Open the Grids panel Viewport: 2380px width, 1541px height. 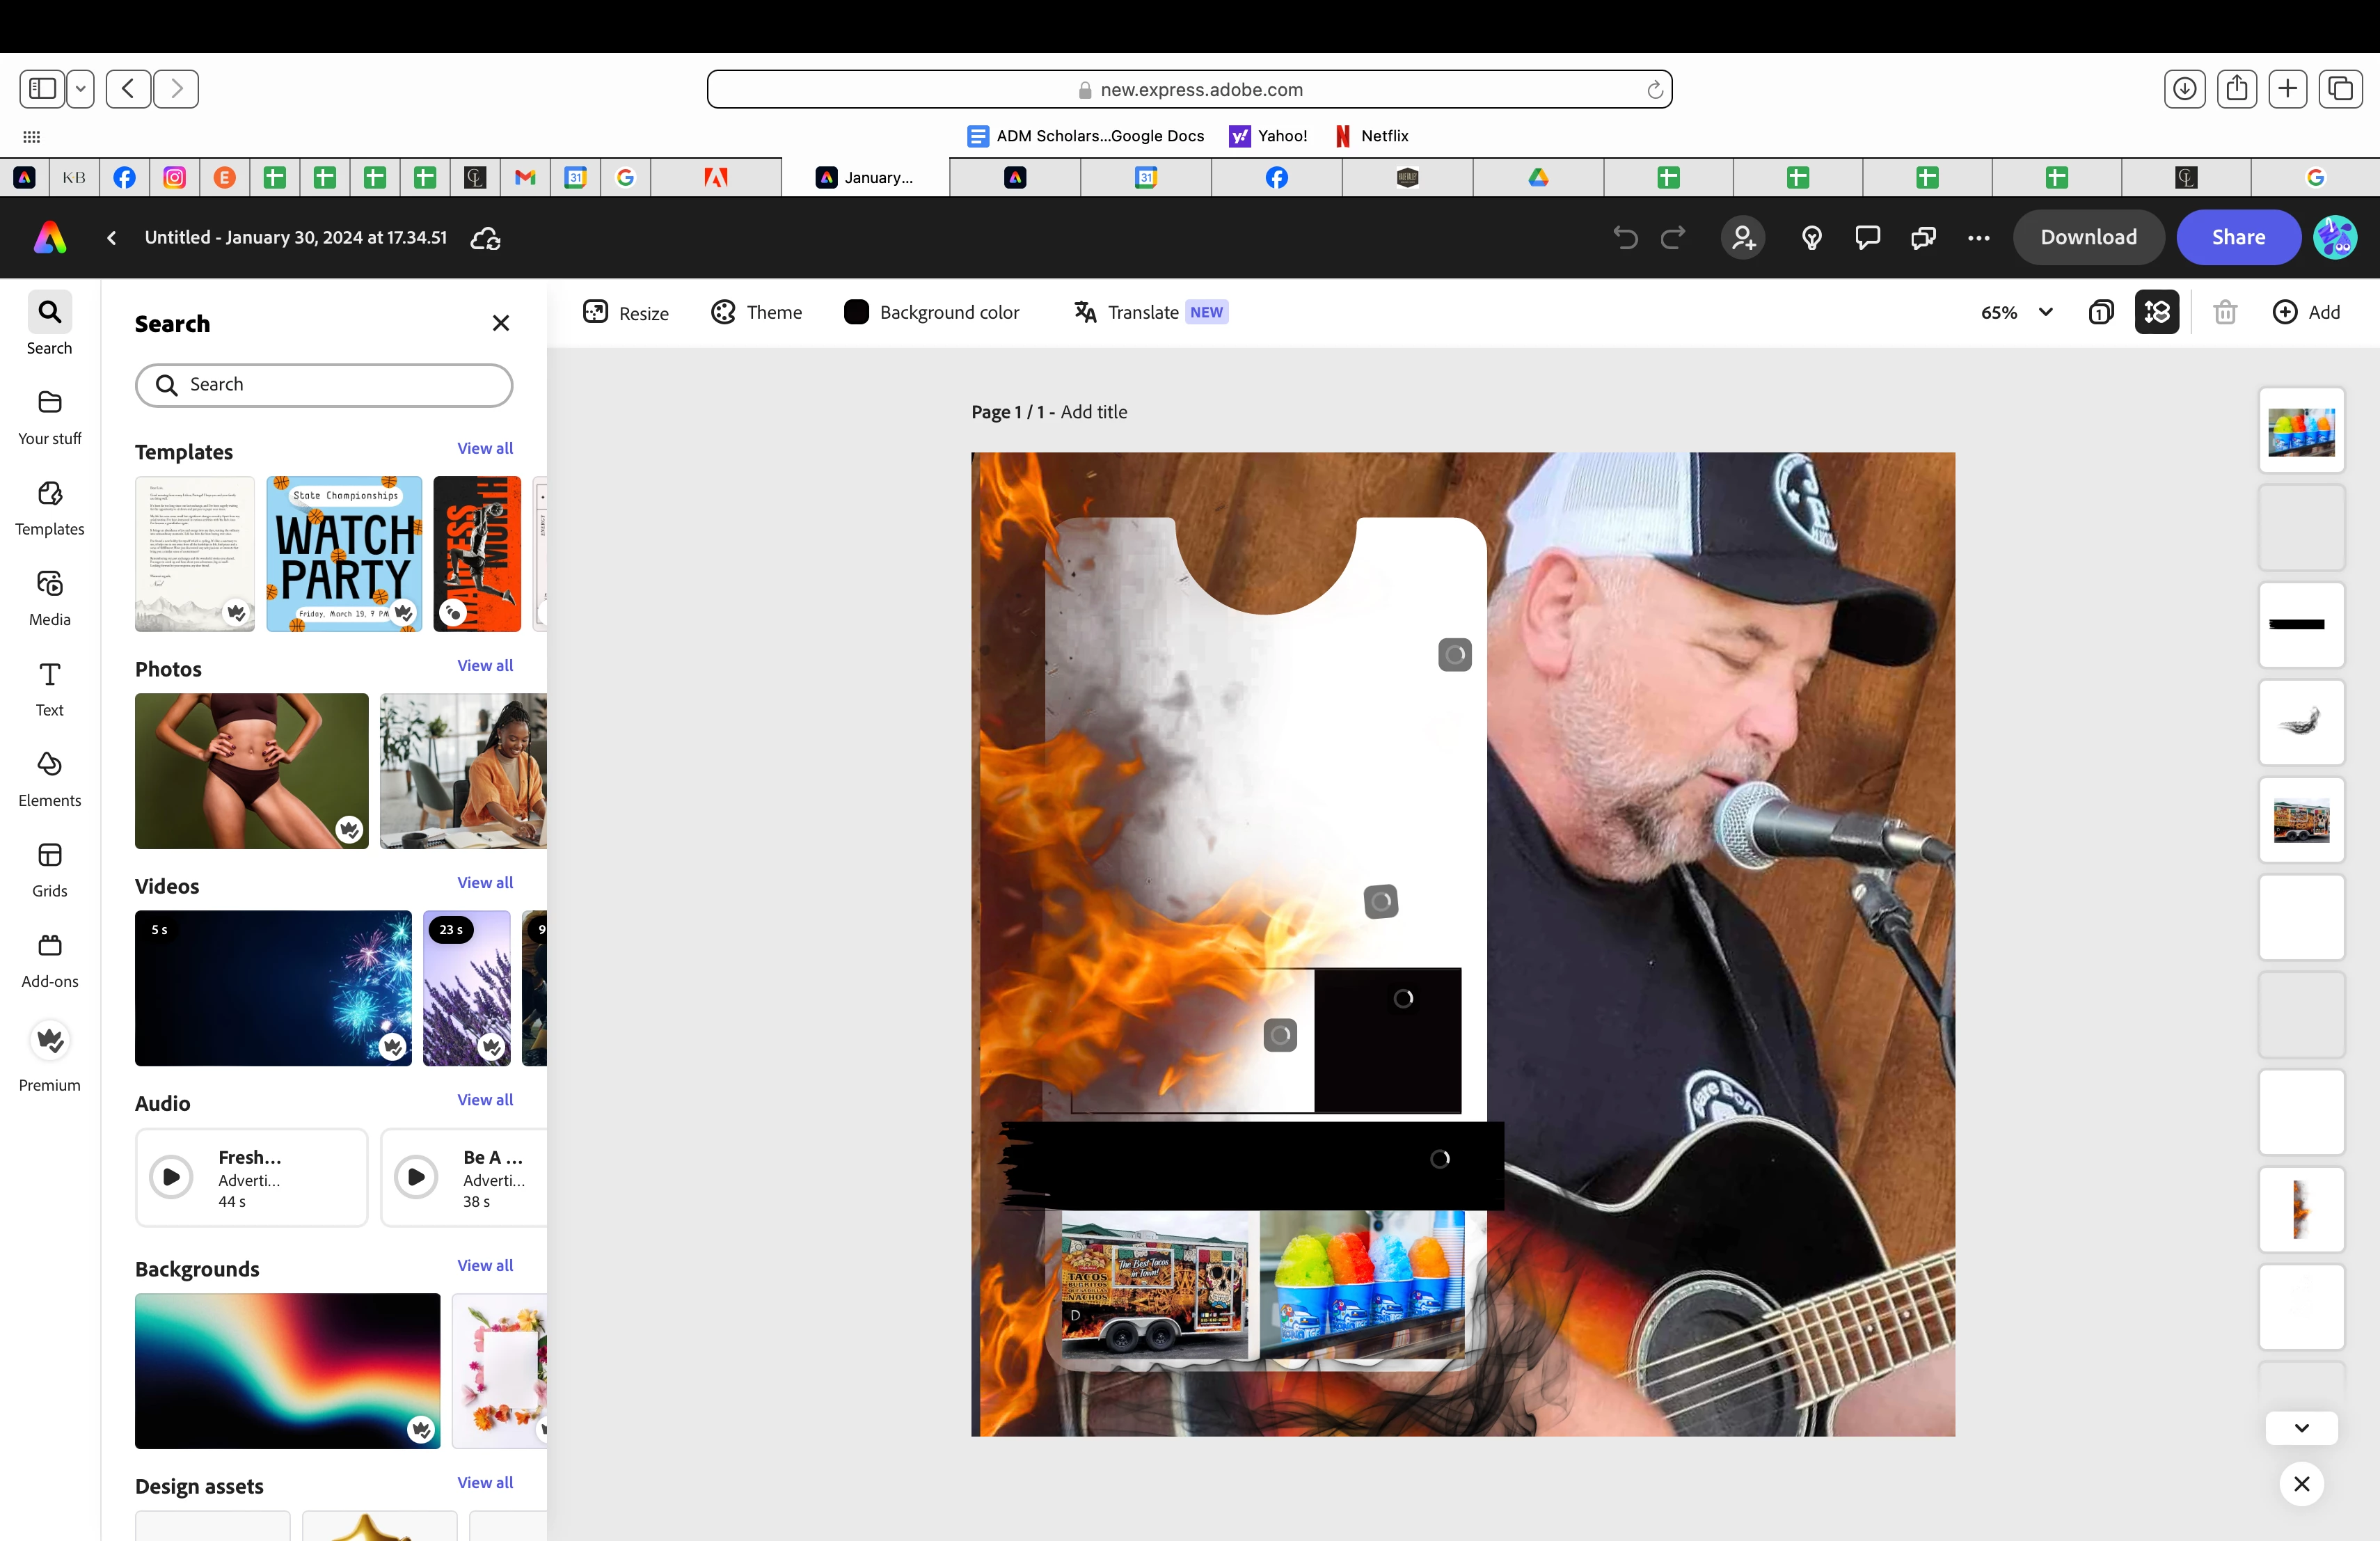pyautogui.click(x=49, y=869)
